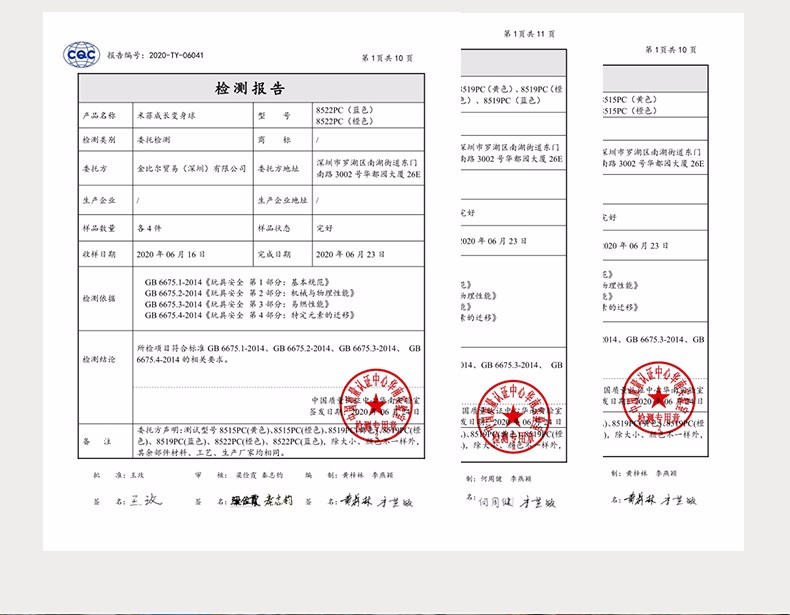The image size is (790, 615).
Task: Click the 备注 label cell
Action: point(105,441)
